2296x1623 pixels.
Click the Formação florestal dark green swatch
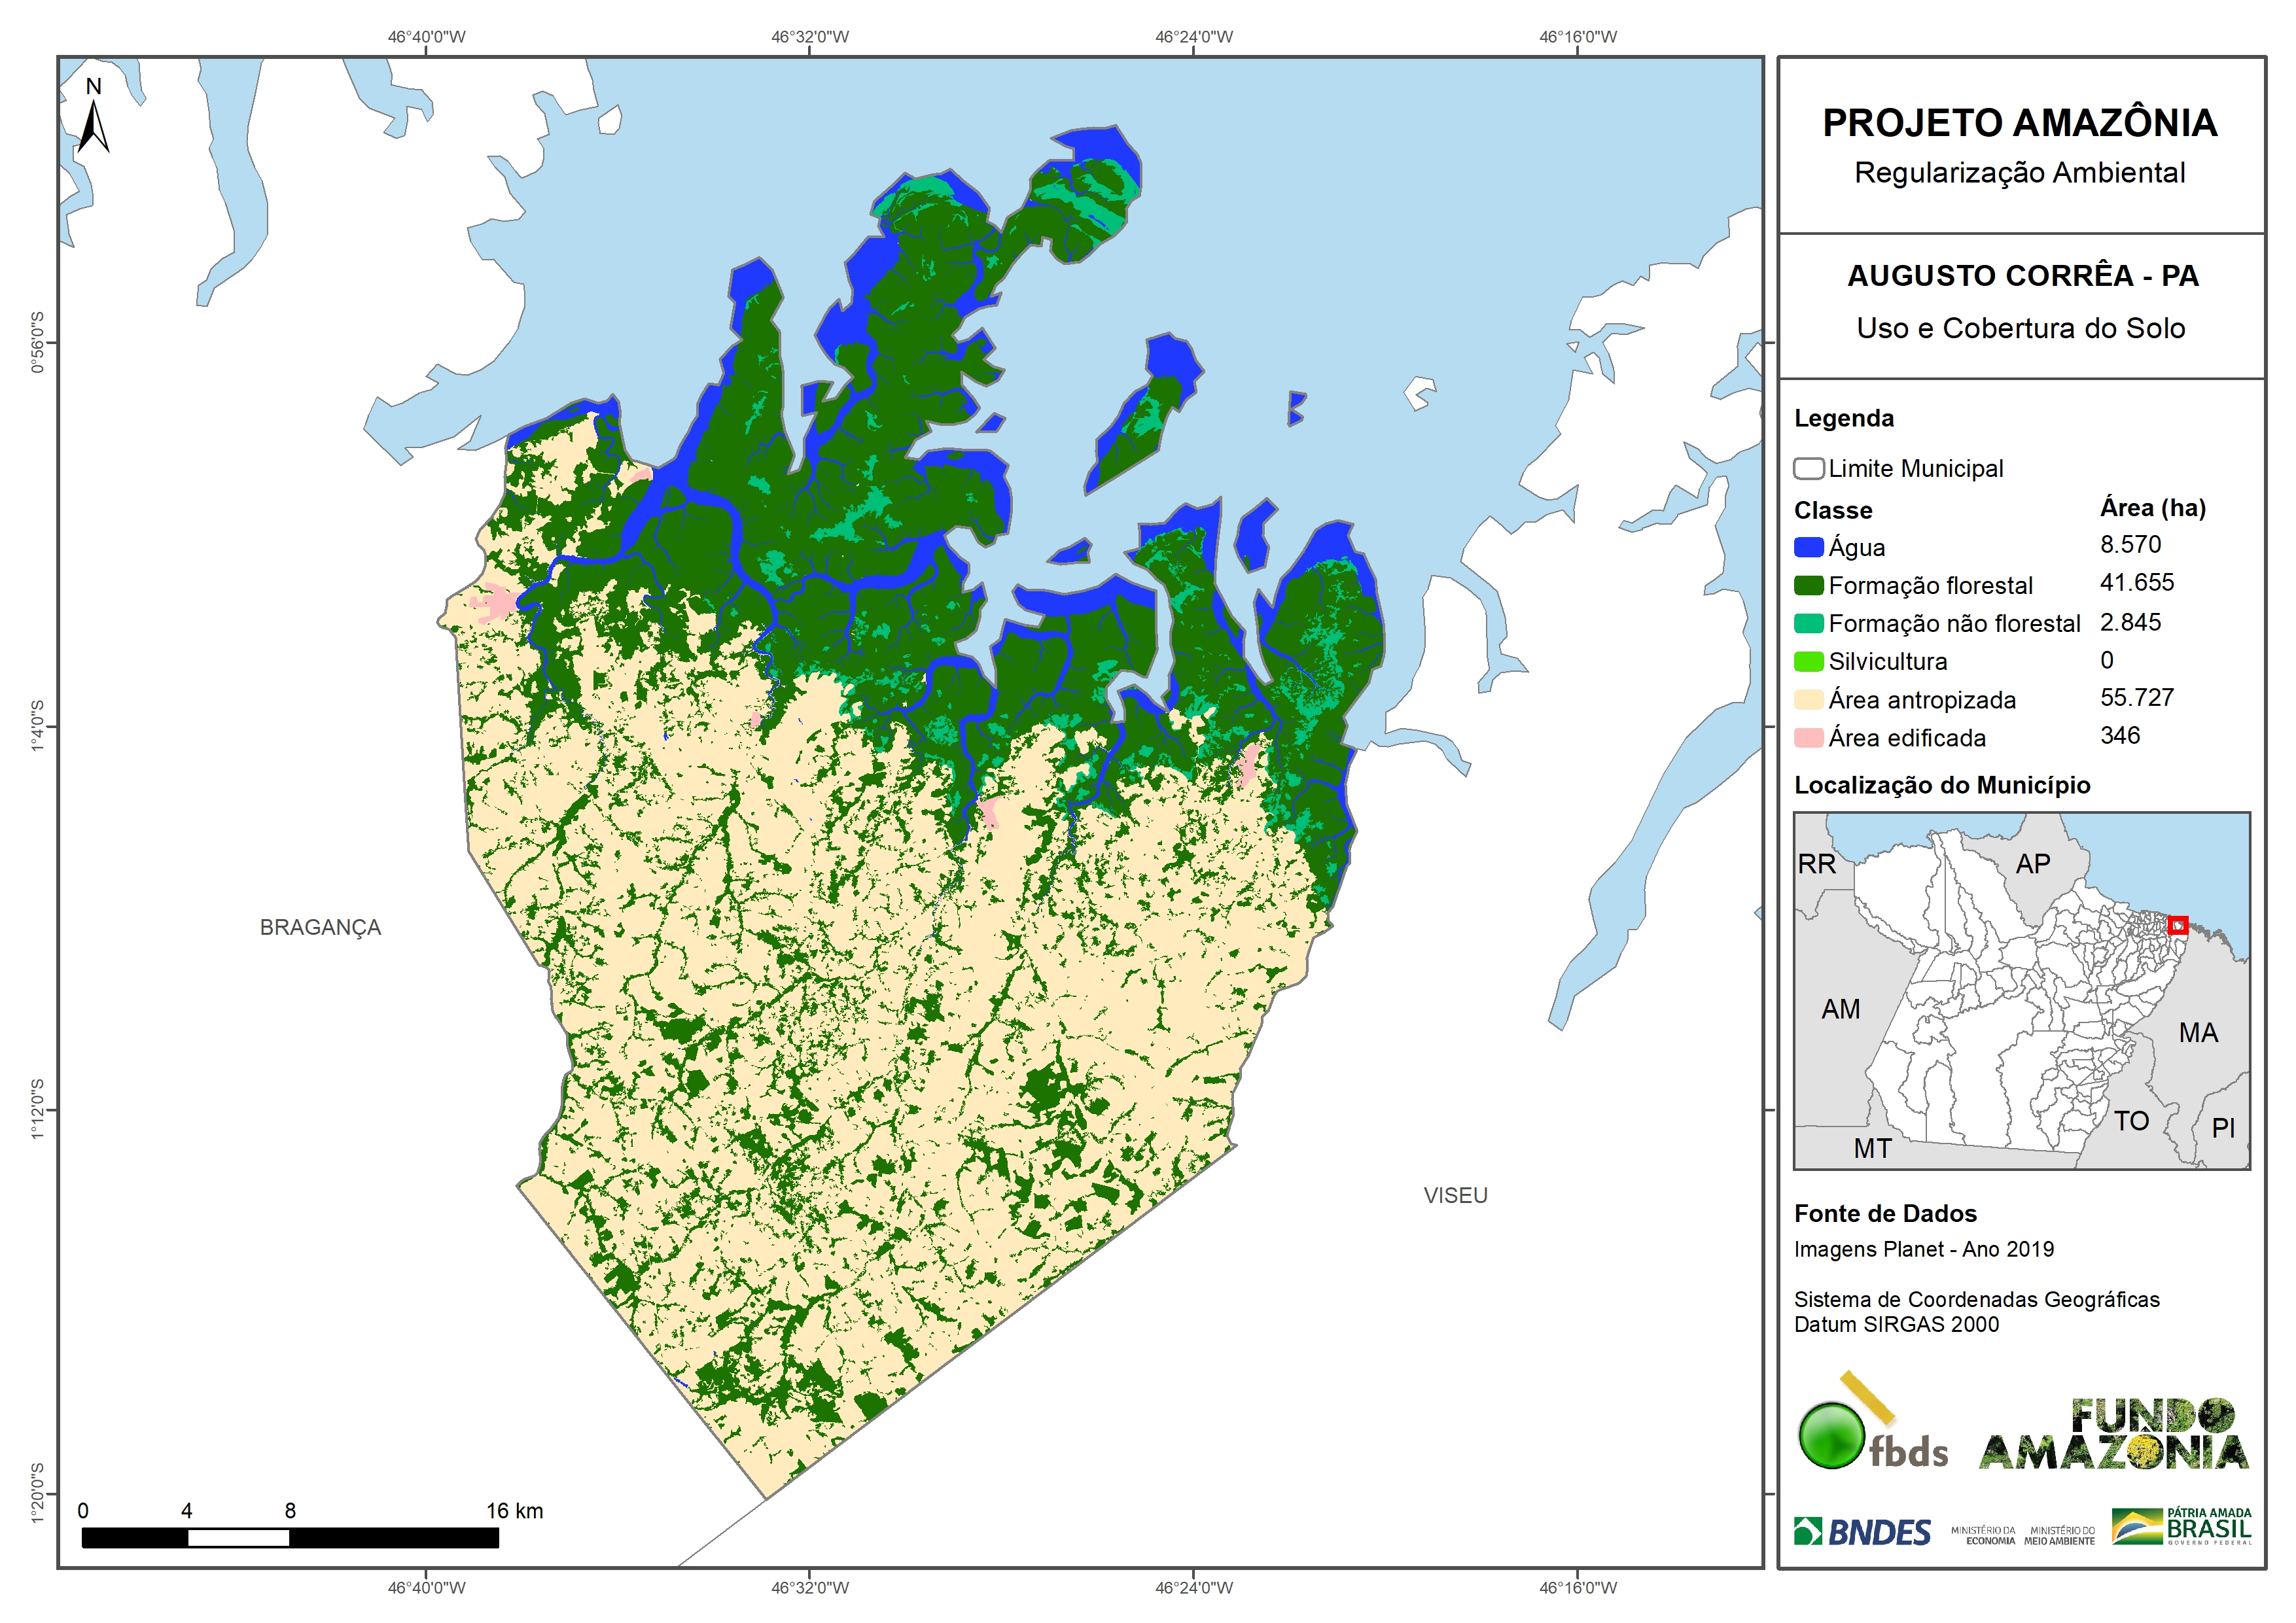1808,586
